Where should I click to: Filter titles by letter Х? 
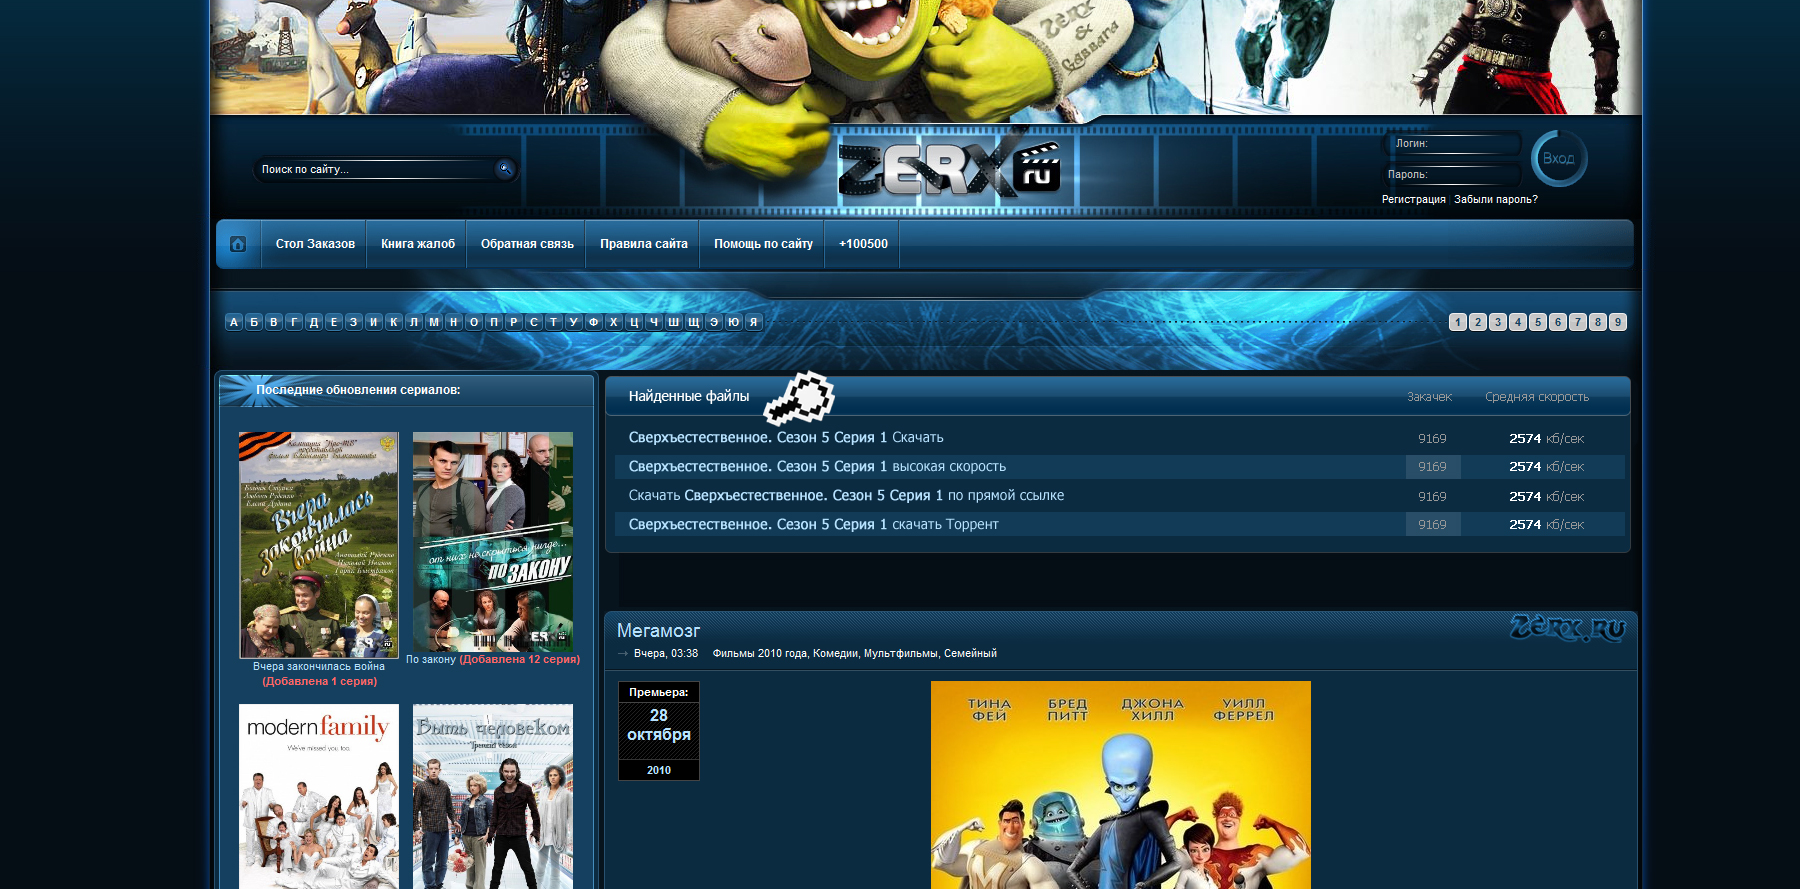pos(614,322)
